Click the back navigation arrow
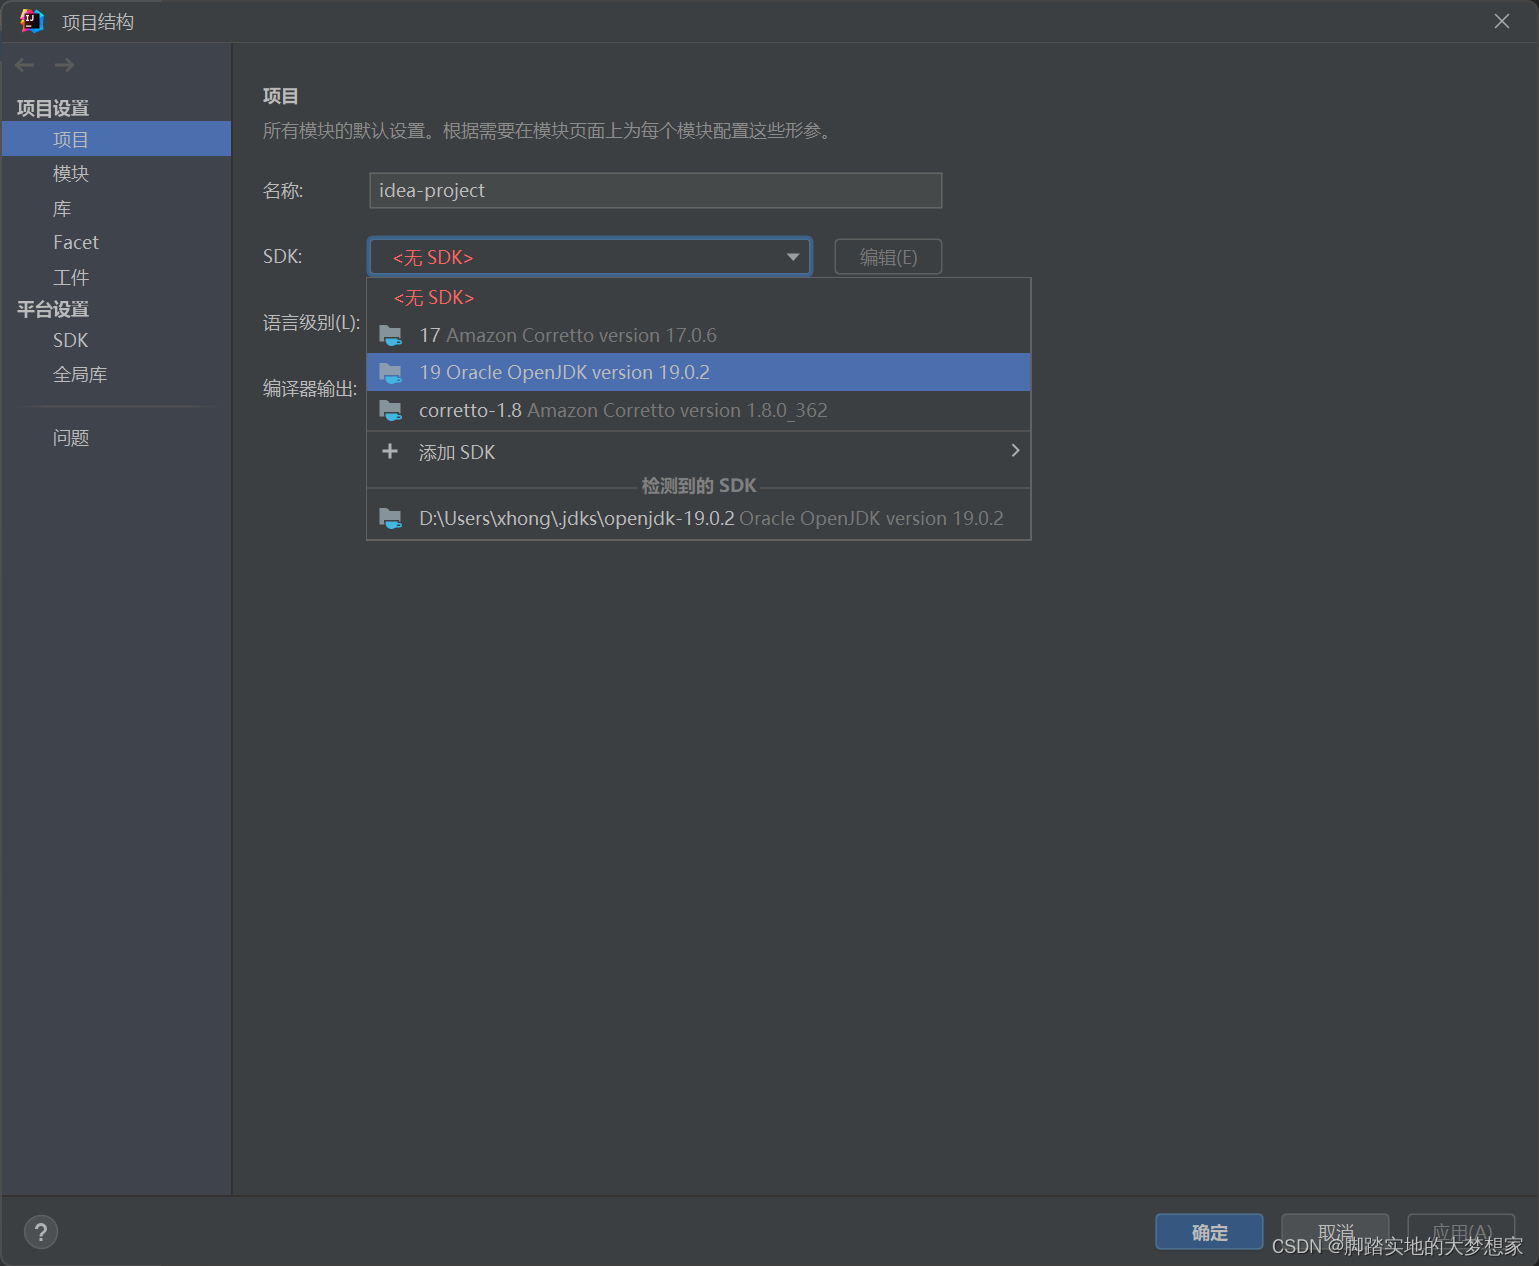The image size is (1539, 1266). point(25,65)
